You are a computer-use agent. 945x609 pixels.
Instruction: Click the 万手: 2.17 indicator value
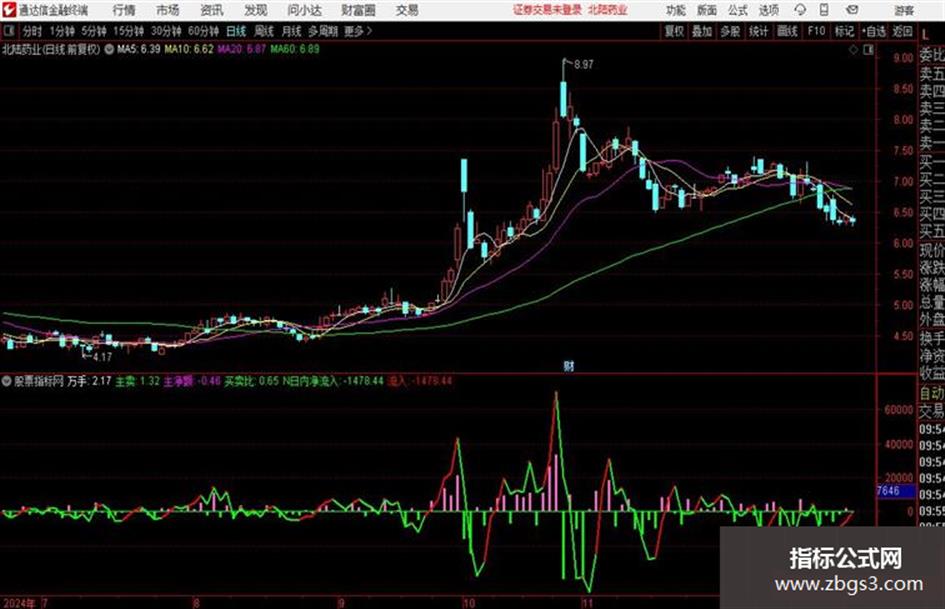[x=89, y=381]
